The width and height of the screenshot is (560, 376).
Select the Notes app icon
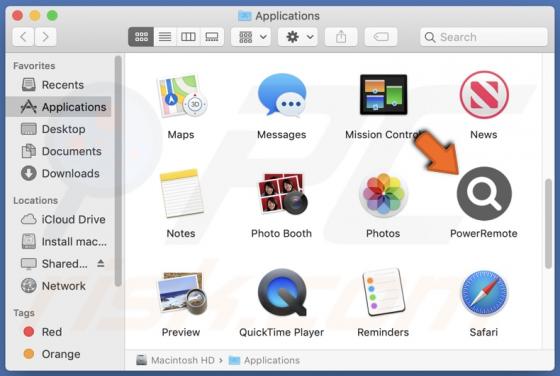click(x=181, y=193)
